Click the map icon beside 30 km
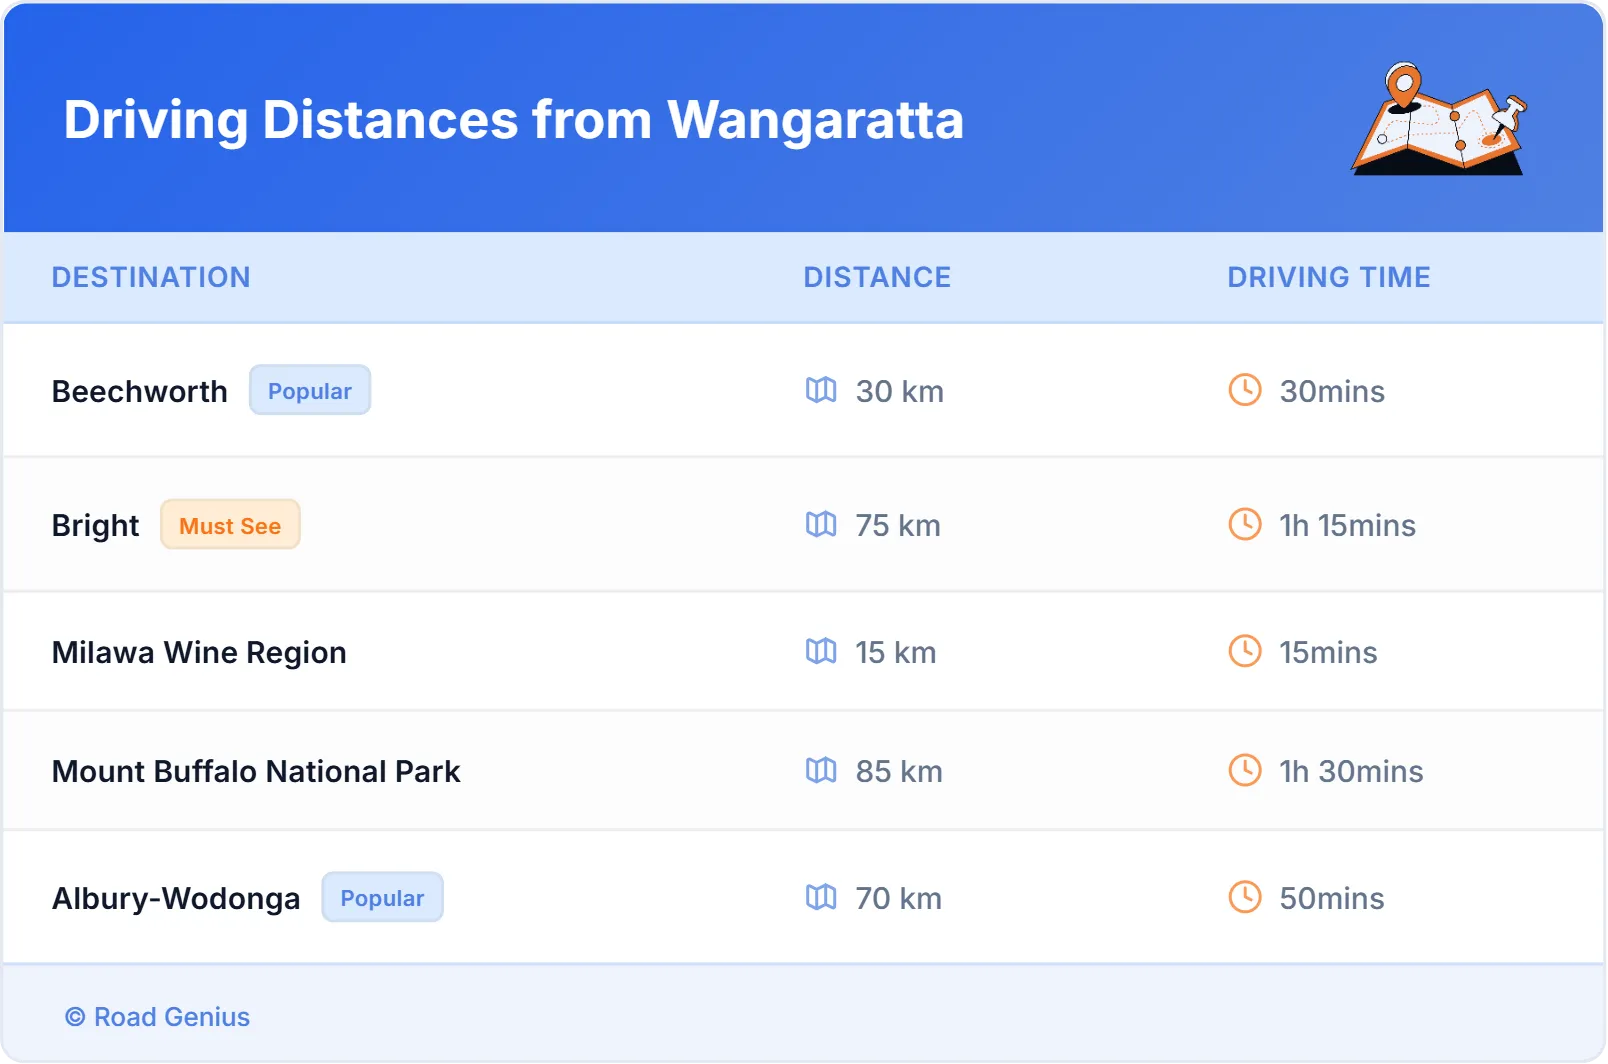Image resolution: width=1608 pixels, height=1064 pixels. (x=821, y=390)
